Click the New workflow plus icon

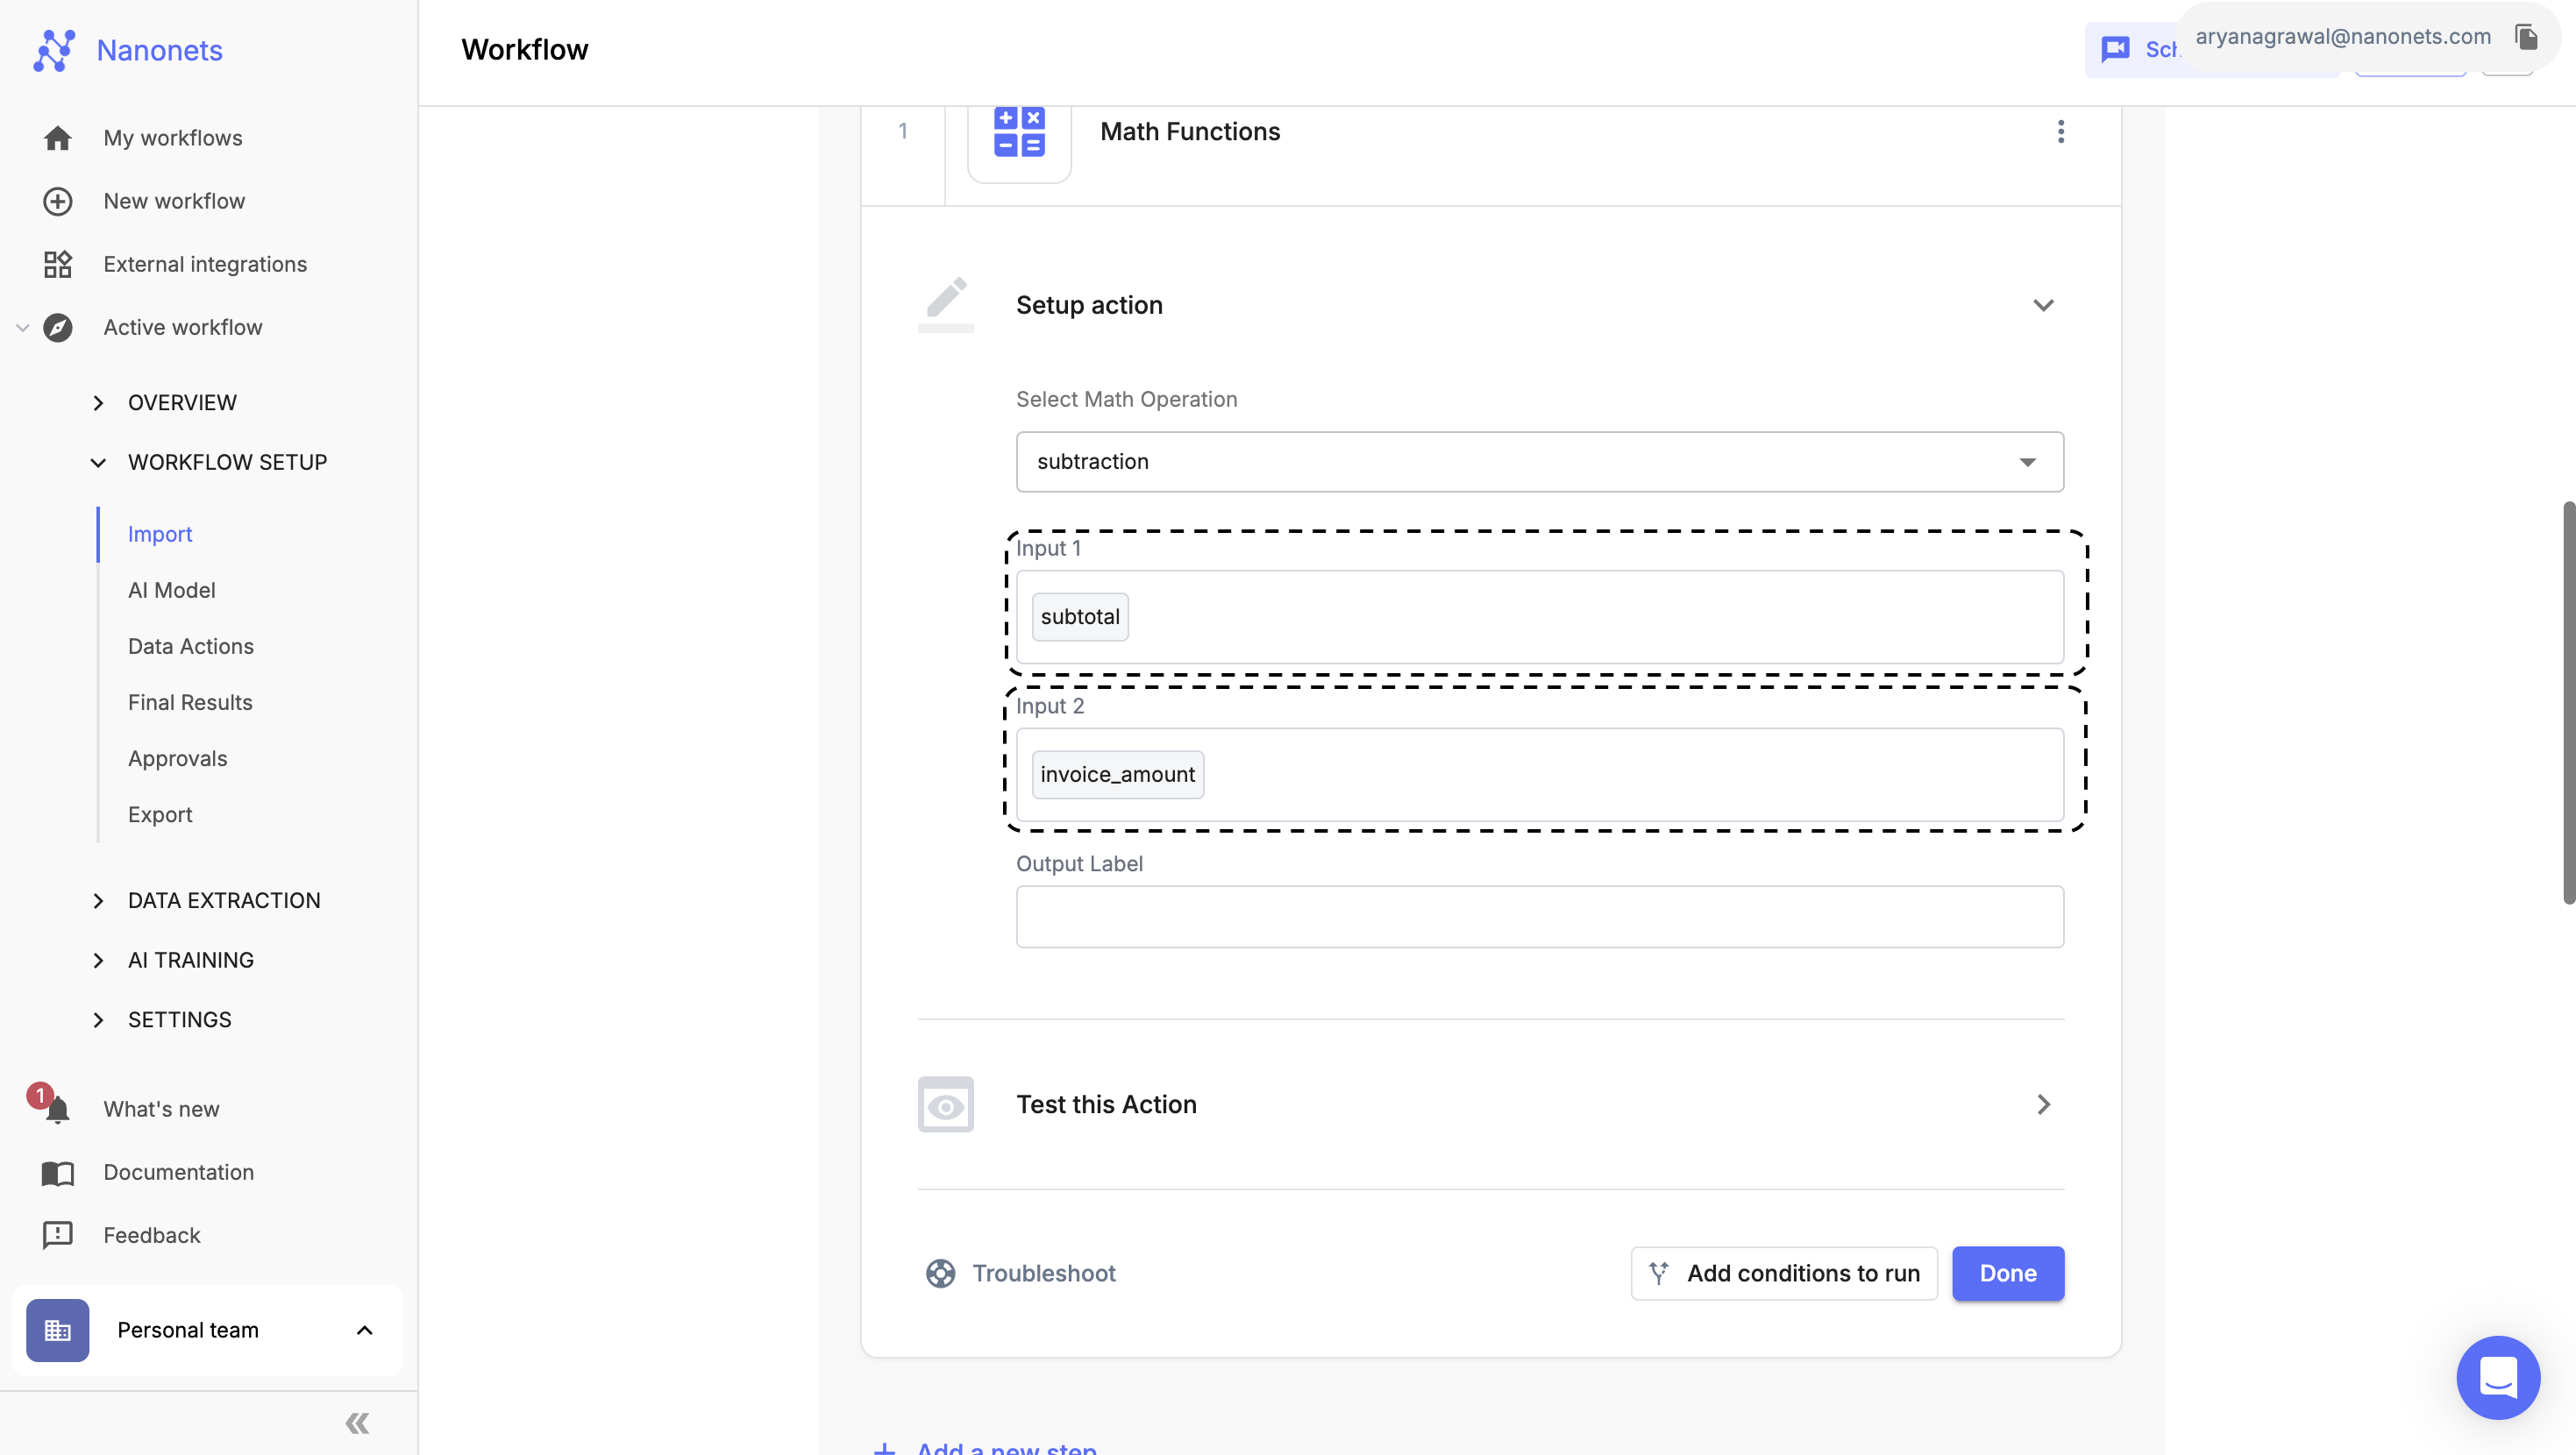[x=57, y=201]
